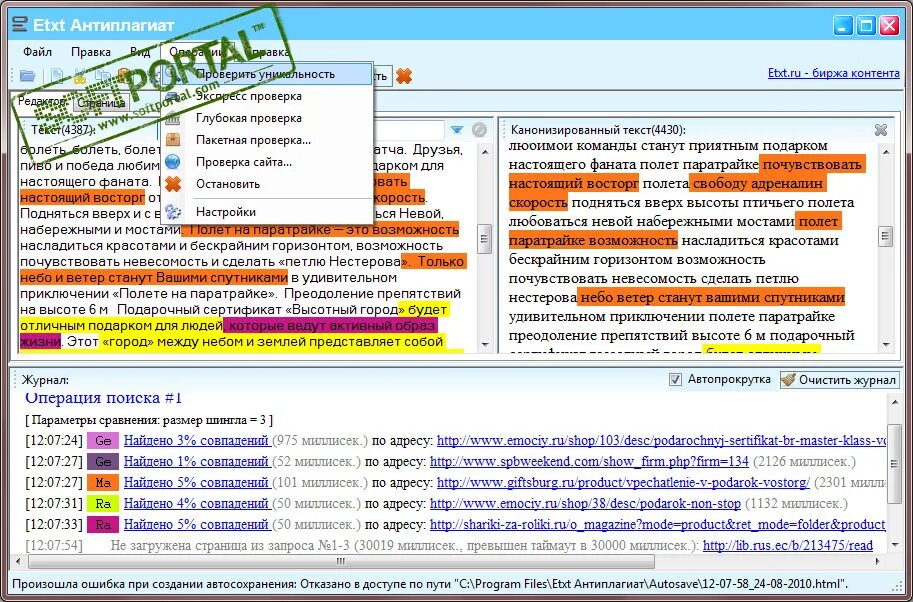913x602 pixels.
Task: Click the journal scroll-right arrow
Action: pos(878,562)
